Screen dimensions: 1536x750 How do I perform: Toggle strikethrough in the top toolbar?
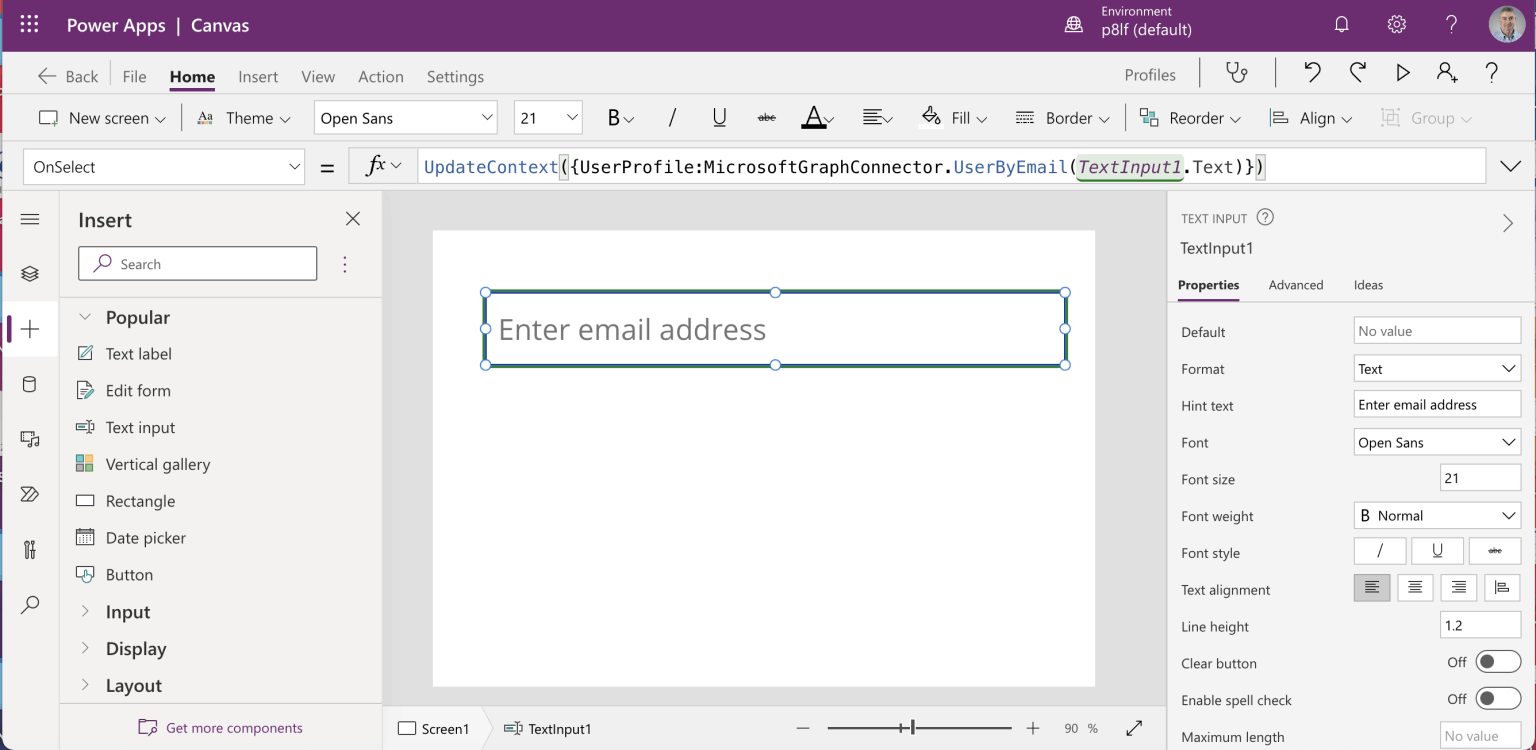click(767, 118)
